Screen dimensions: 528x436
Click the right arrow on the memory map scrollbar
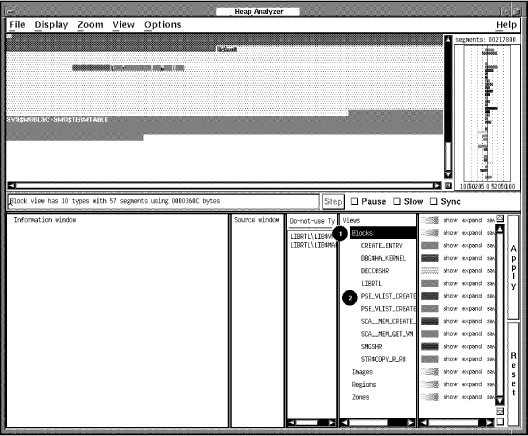(437, 186)
